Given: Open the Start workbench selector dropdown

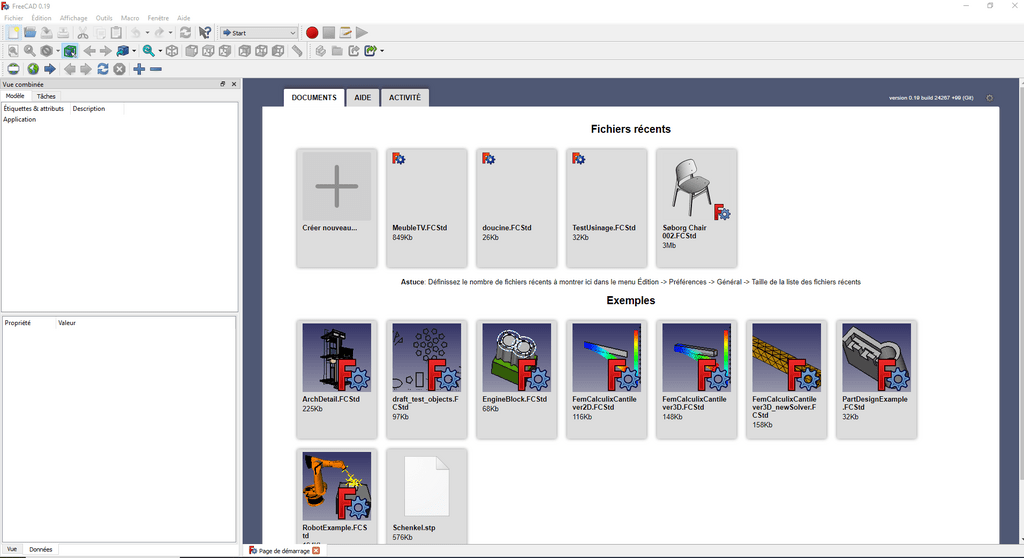Looking at the screenshot, I should pyautogui.click(x=259, y=33).
